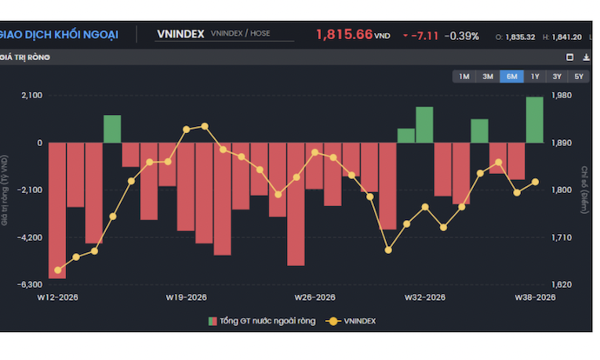Click the H: 1,841.20 high value
Image resolution: width=600 pixels, height=360 pixels.
[562, 37]
